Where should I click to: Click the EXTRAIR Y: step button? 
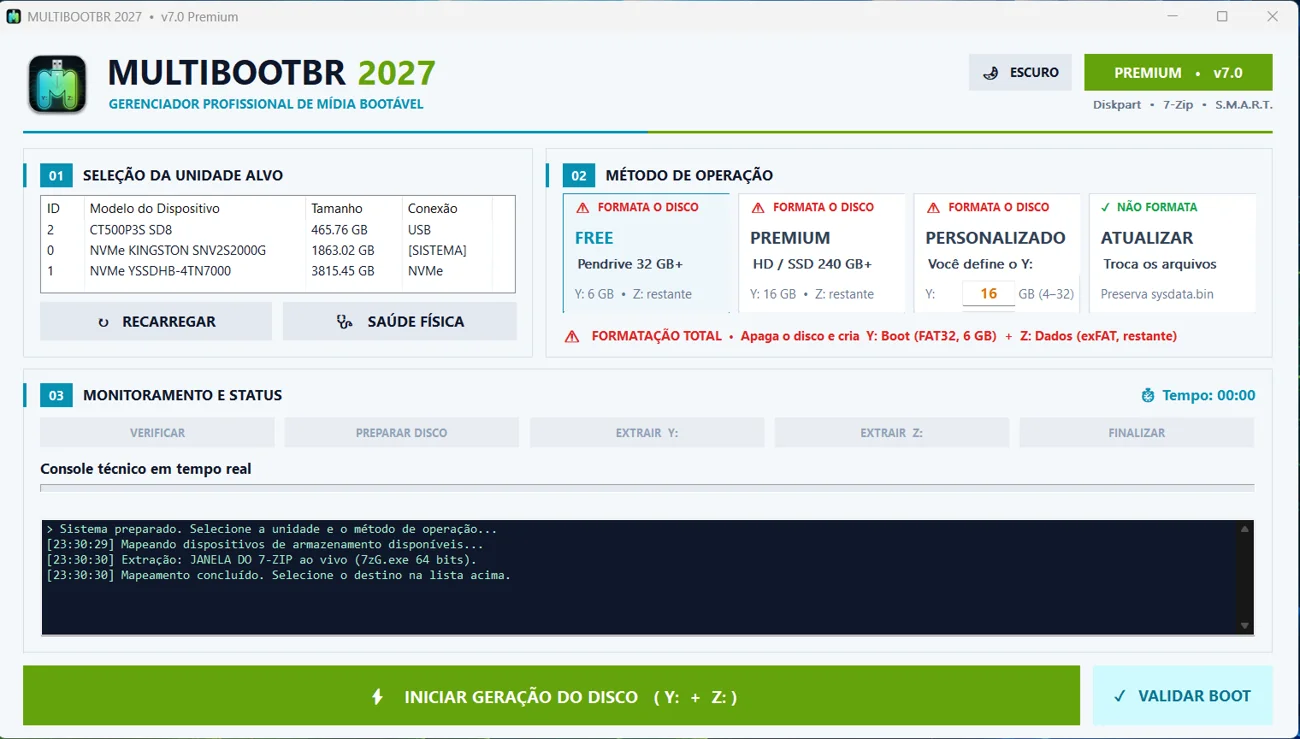(x=647, y=433)
